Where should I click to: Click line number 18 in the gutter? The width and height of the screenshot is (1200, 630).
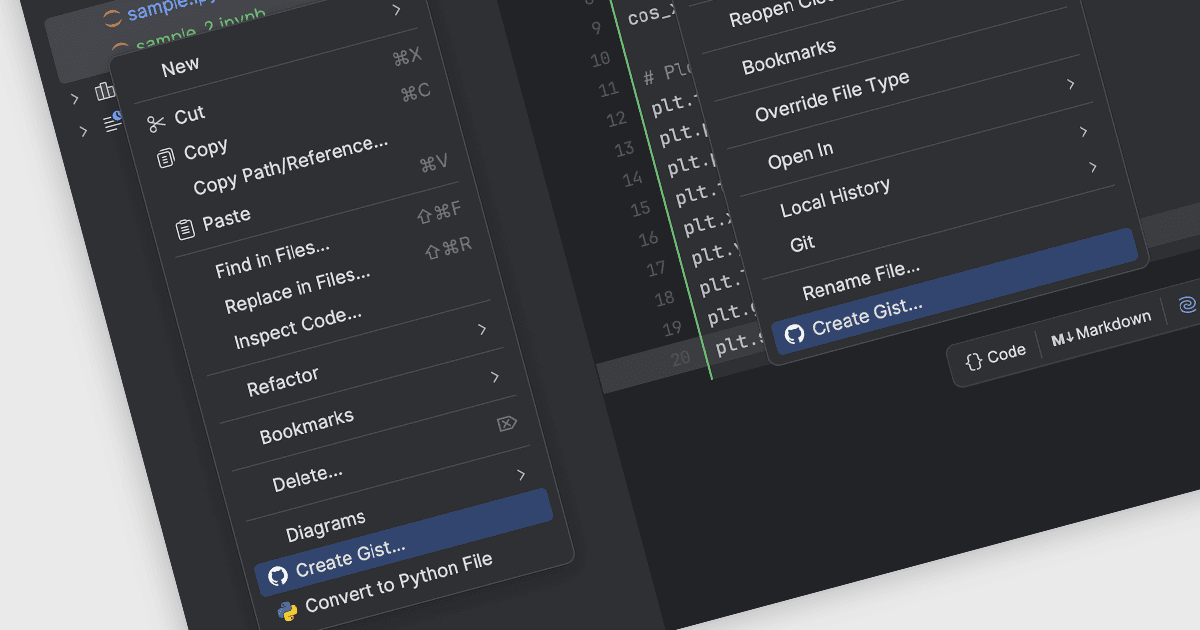[664, 298]
